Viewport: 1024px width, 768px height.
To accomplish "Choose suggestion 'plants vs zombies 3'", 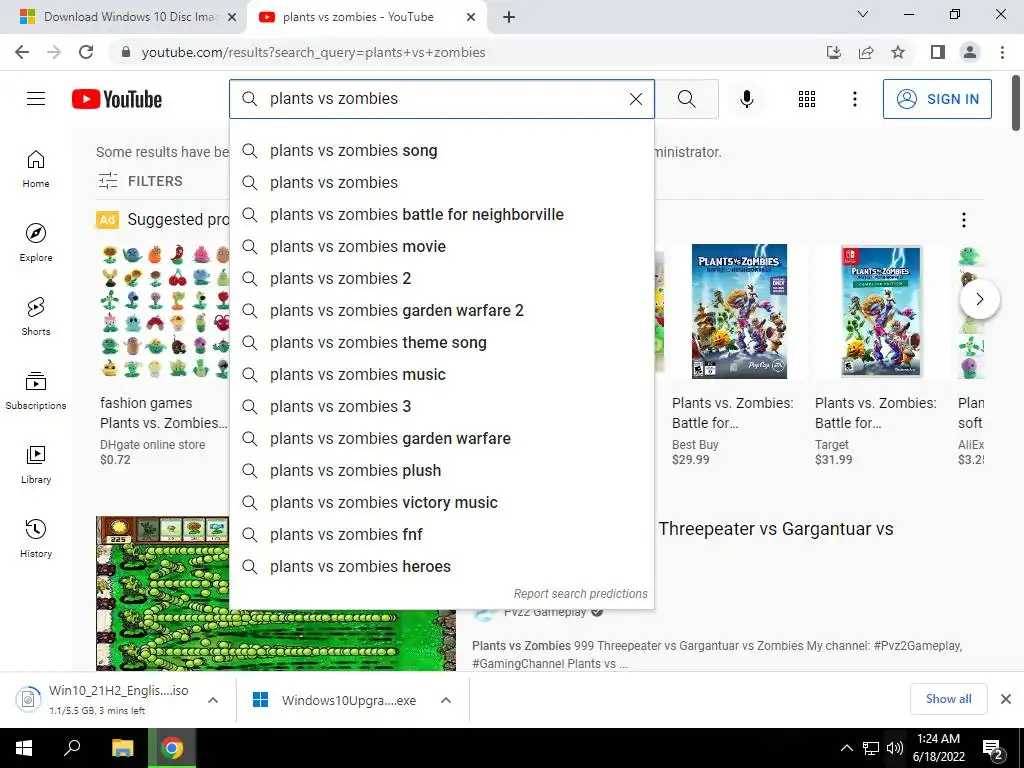I will click(x=442, y=406).
